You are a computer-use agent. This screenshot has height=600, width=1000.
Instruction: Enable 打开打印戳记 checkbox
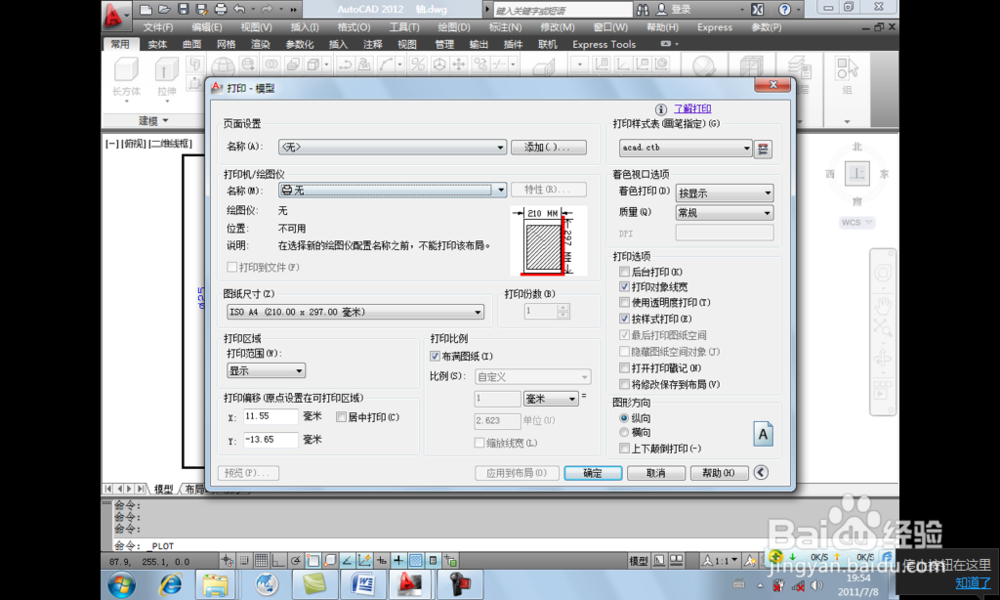coord(624,368)
